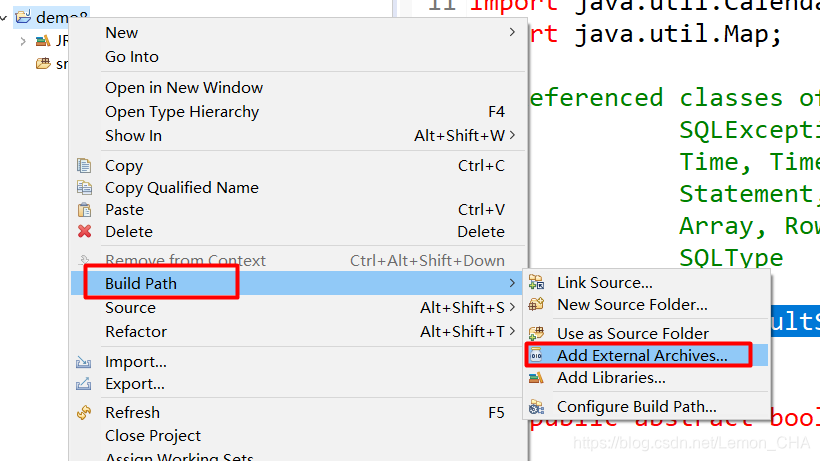This screenshot has width=820, height=461.
Task: Click the Paste clipboard icon
Action: tap(84, 210)
